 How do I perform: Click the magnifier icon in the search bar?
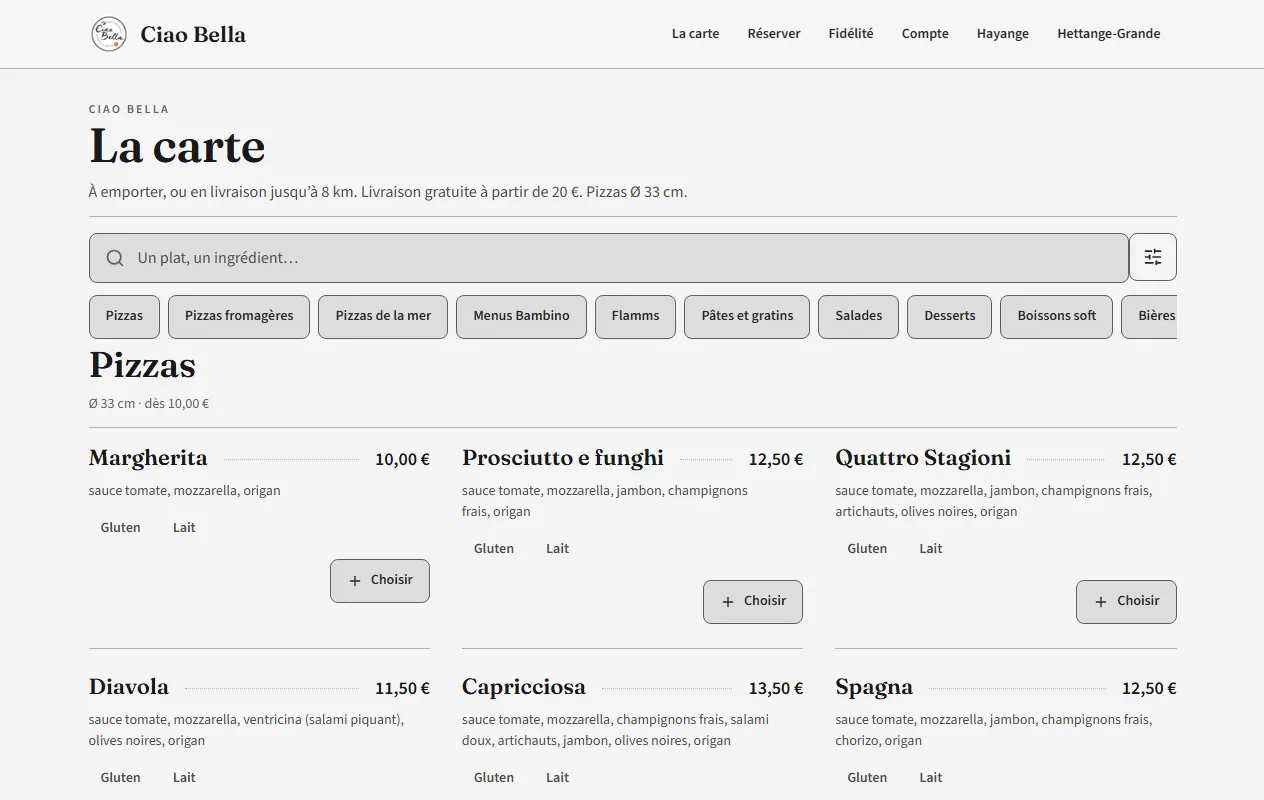pos(115,258)
